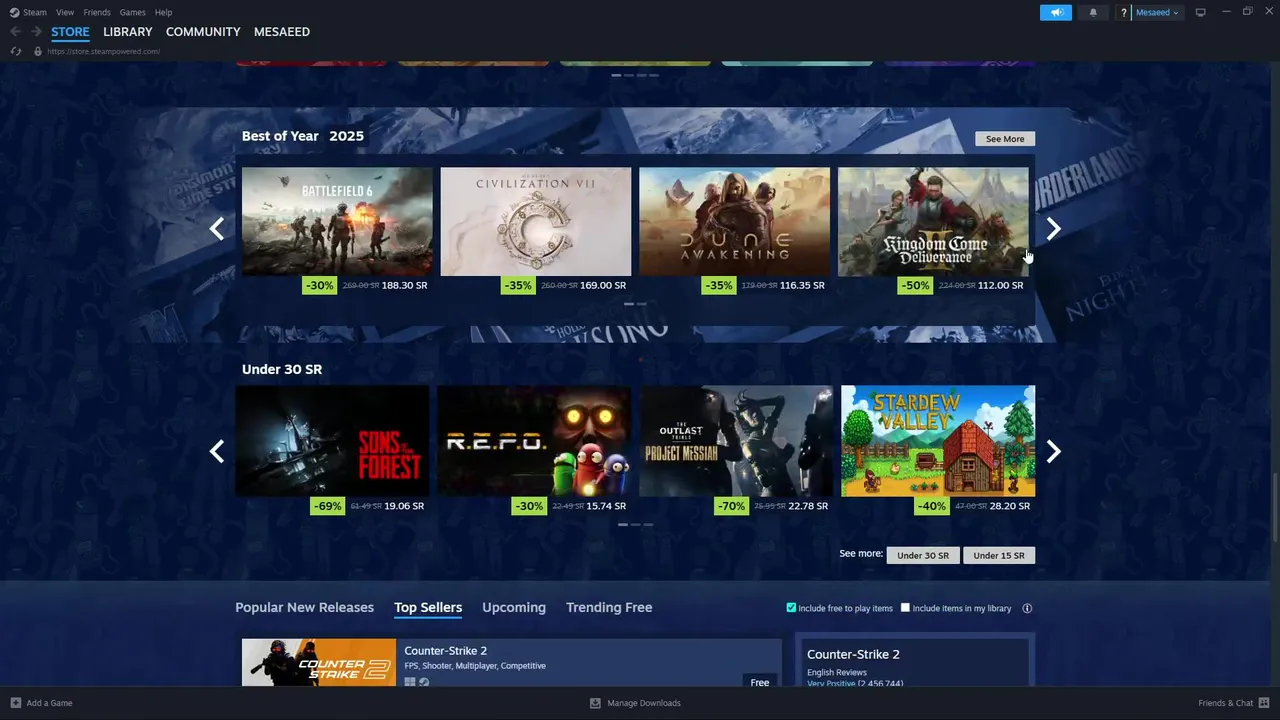Expand the Mesaeed account dropdown
The height and width of the screenshot is (720, 1280).
point(1157,12)
